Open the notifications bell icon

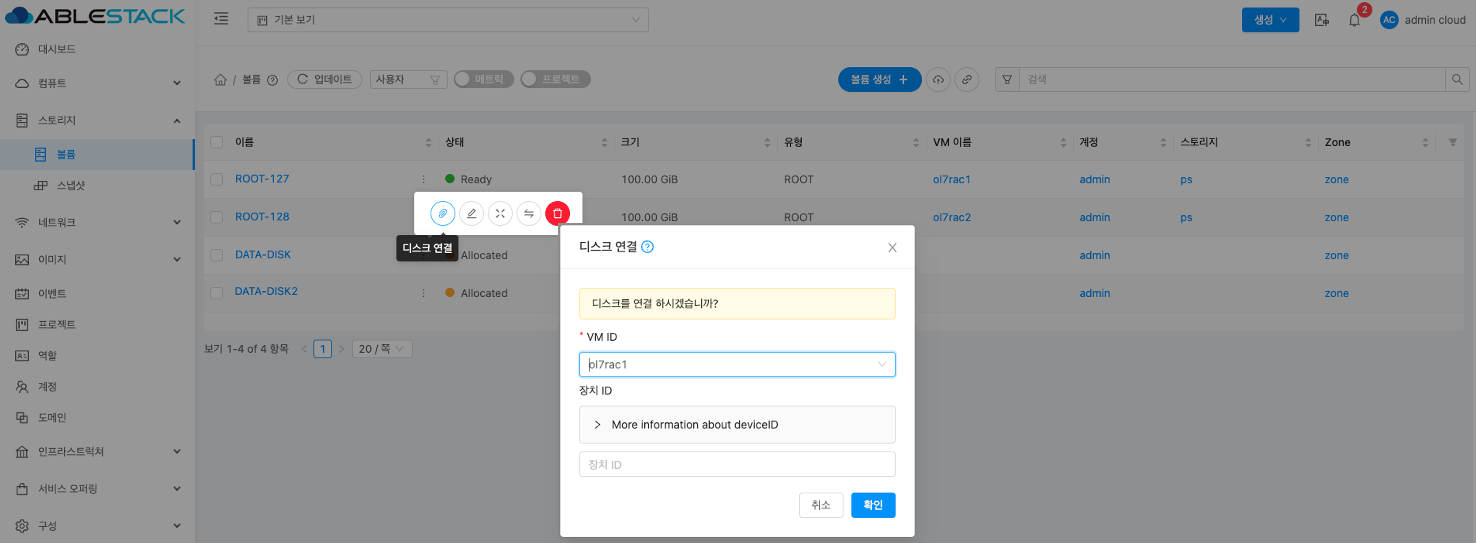(x=1354, y=20)
